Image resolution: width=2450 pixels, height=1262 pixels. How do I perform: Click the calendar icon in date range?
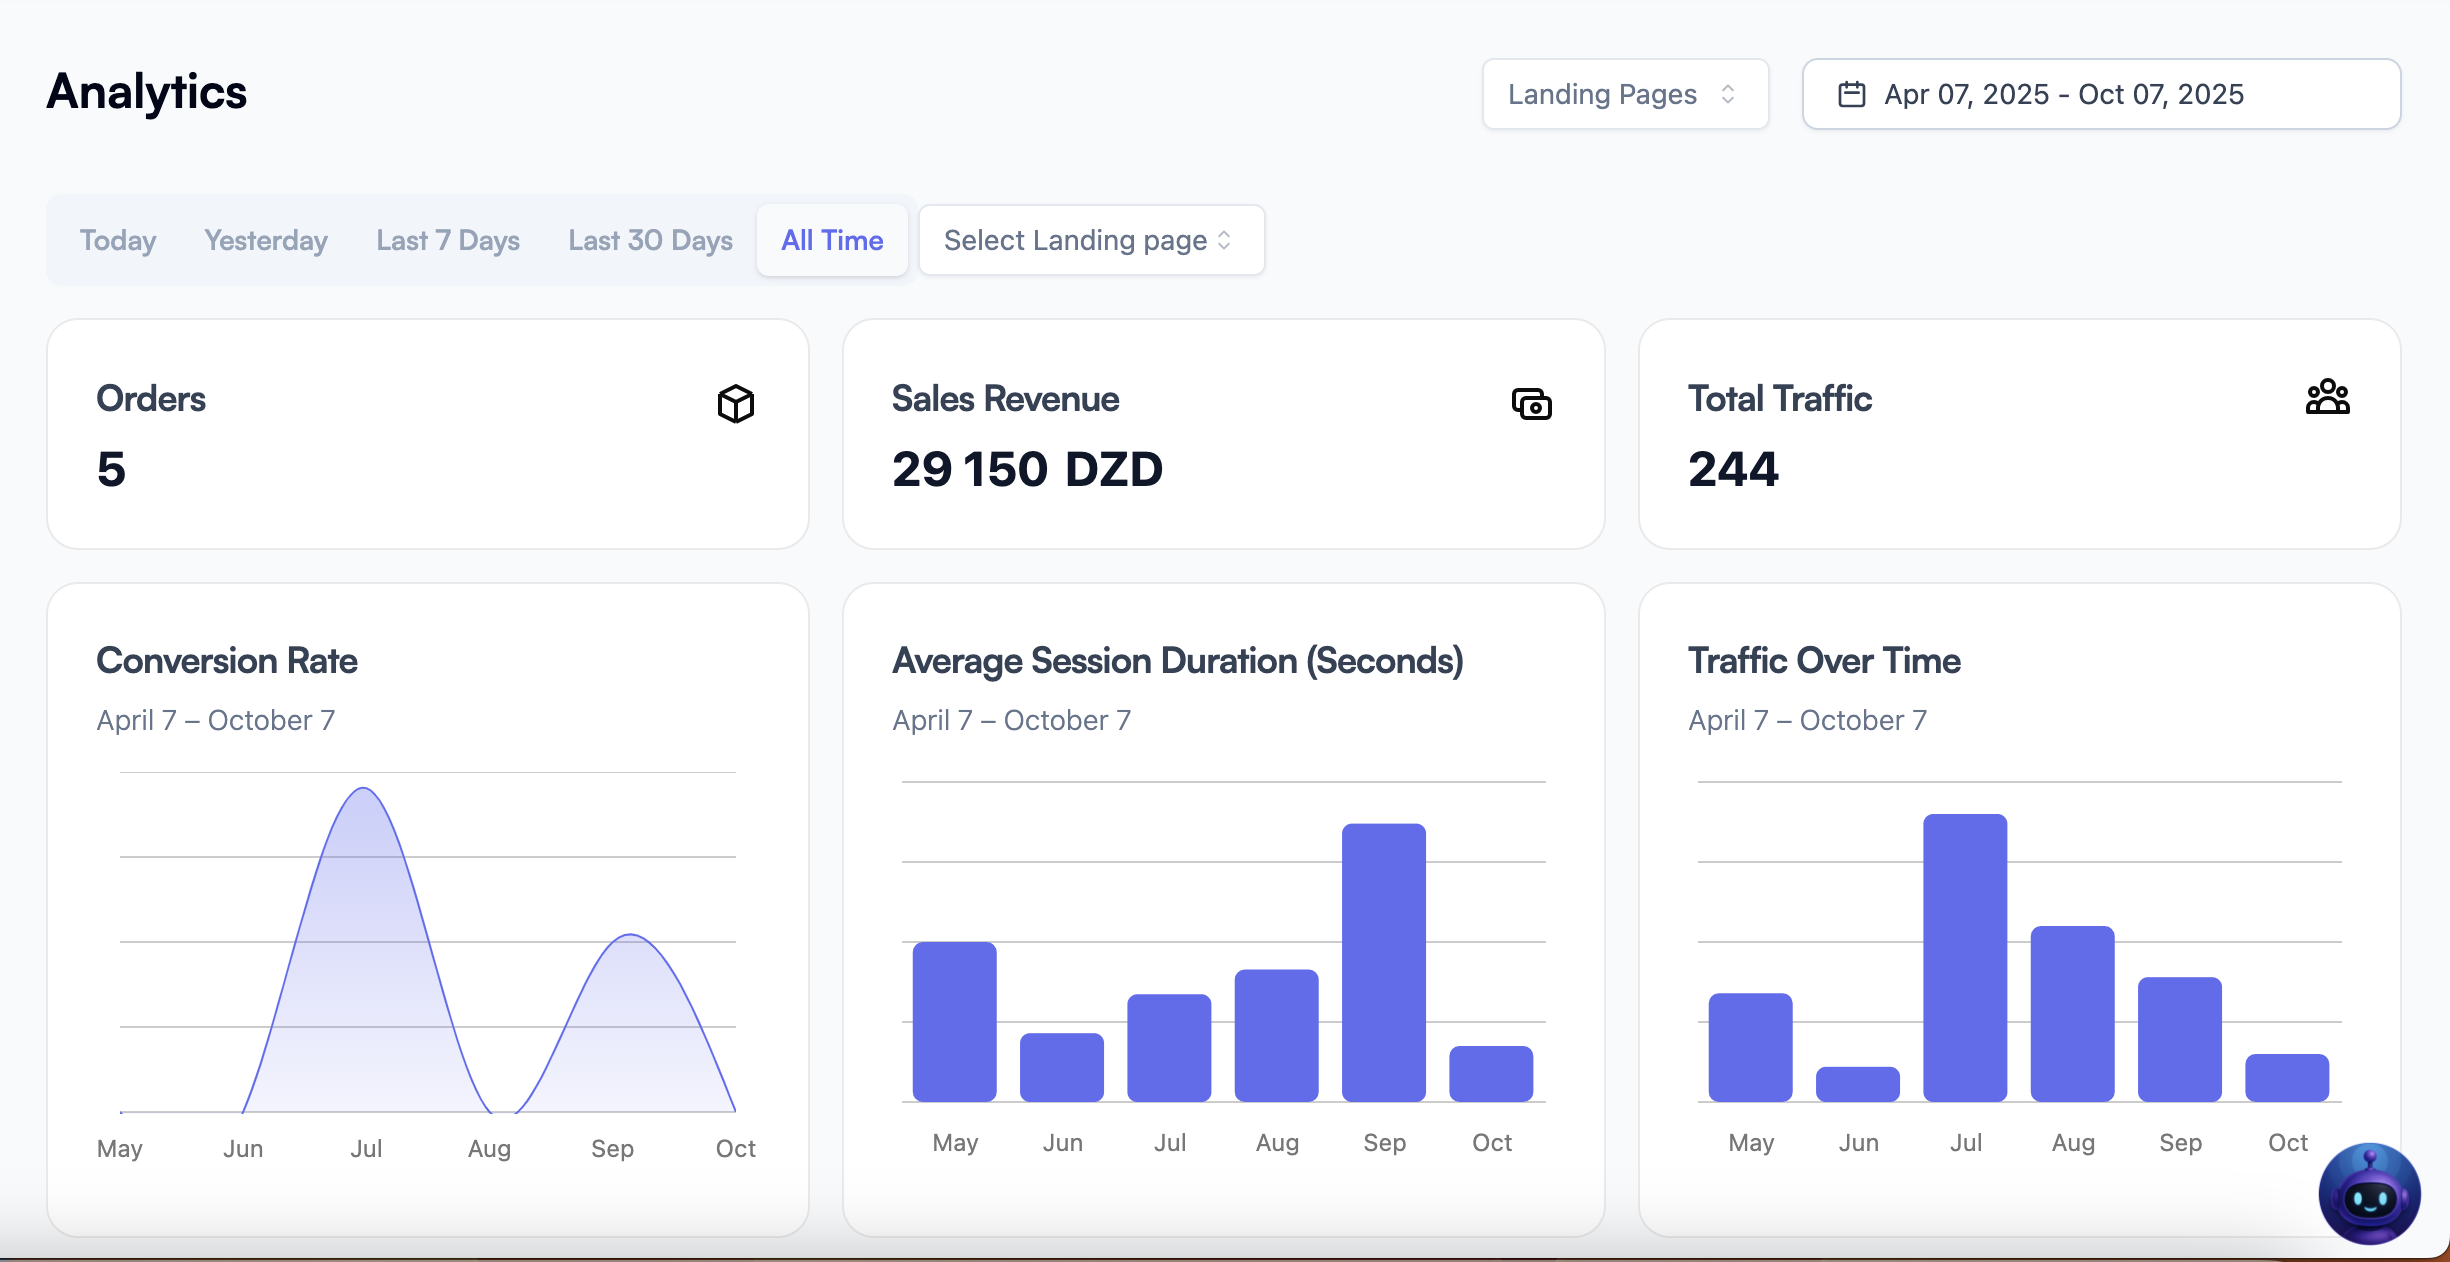[1851, 94]
